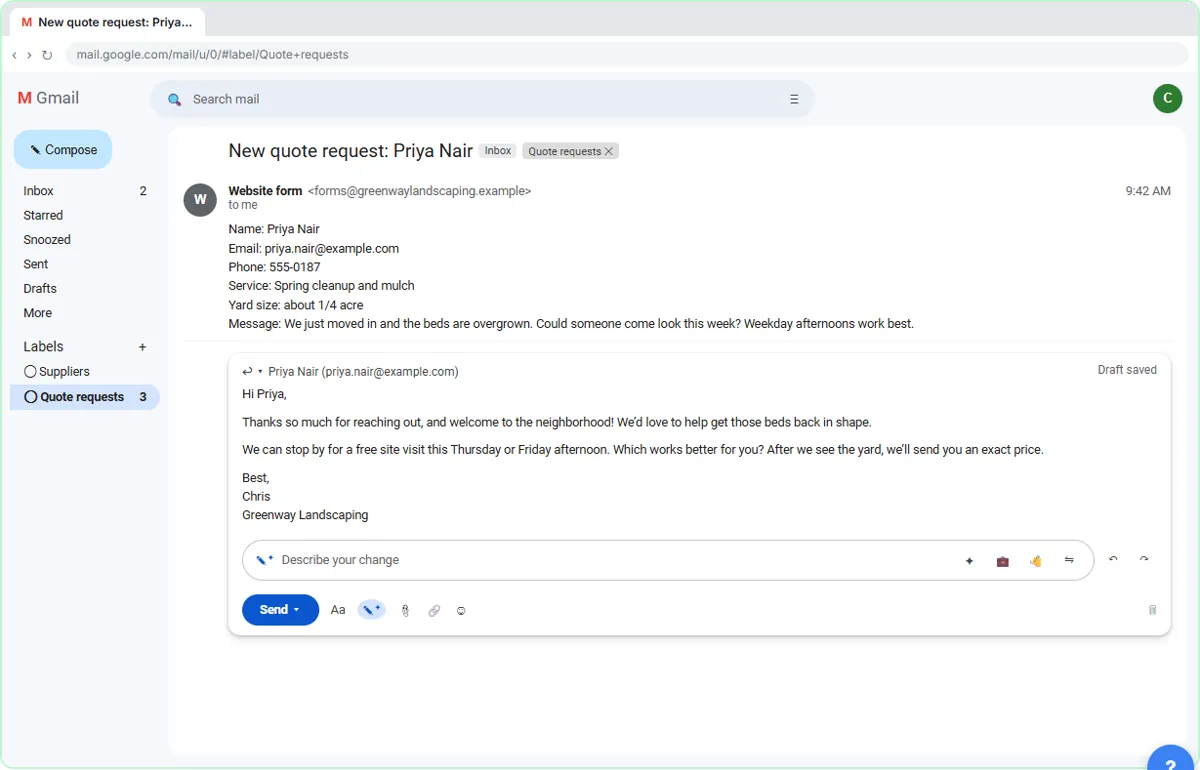
Task: Click the 'Greenway Landscaping' signature line
Action: 305,515
